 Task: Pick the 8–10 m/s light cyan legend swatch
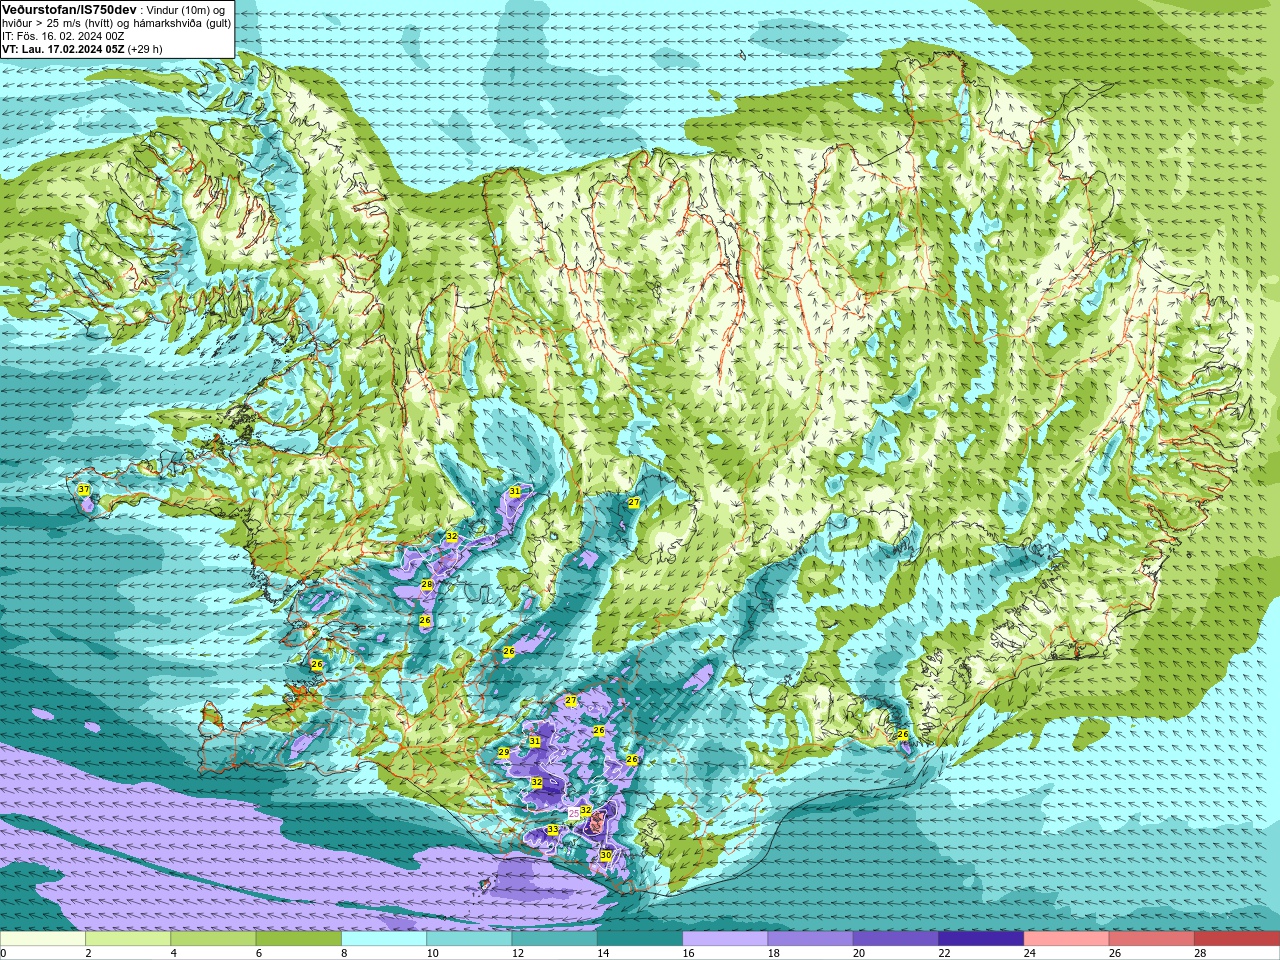(384, 939)
